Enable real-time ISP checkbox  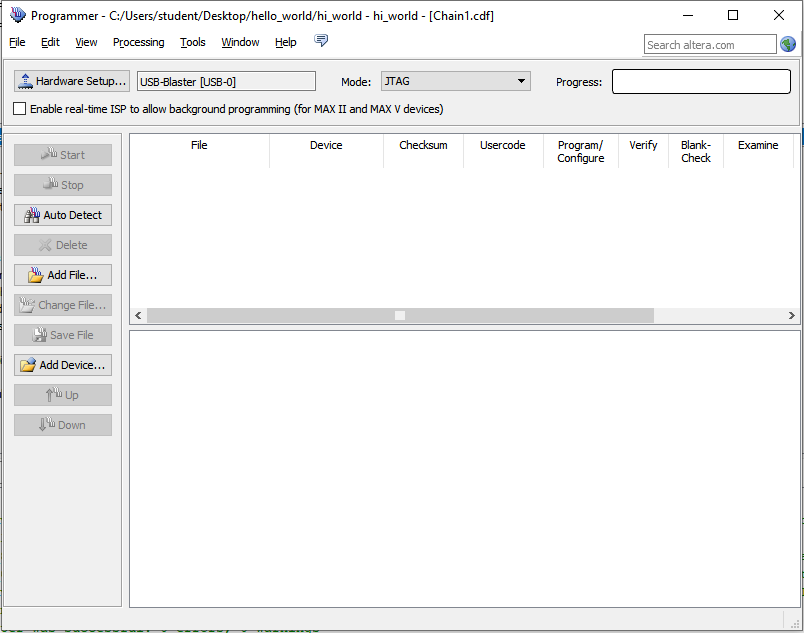click(x=20, y=109)
